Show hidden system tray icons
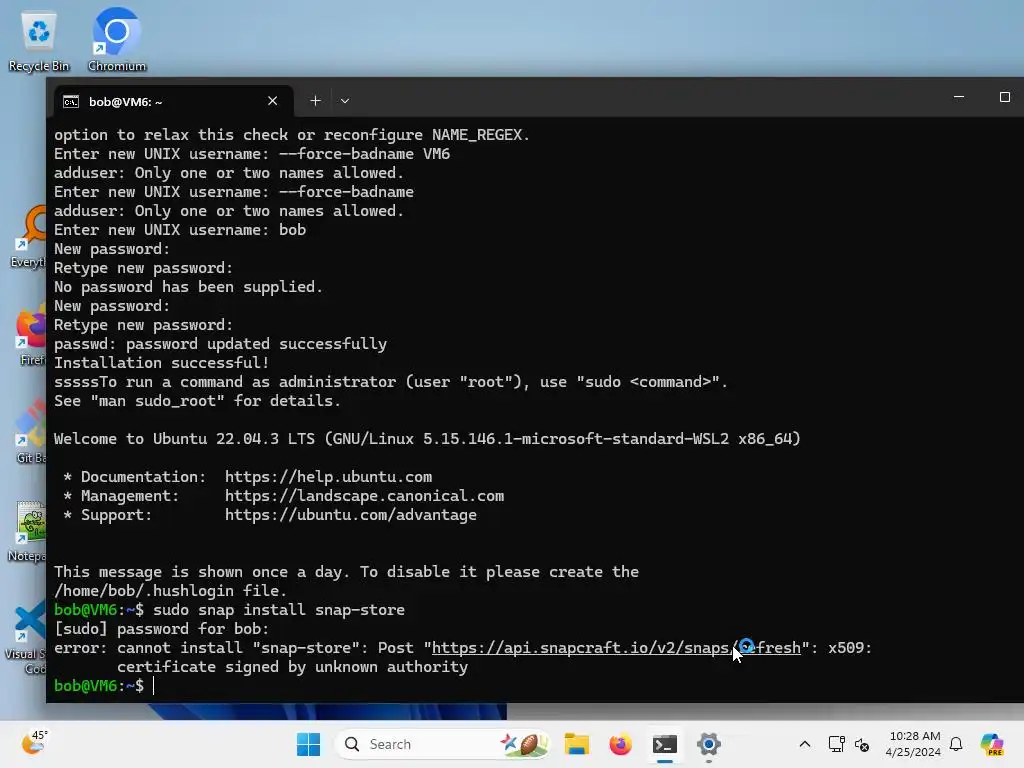Image resolution: width=1024 pixels, height=768 pixels. pos(805,744)
